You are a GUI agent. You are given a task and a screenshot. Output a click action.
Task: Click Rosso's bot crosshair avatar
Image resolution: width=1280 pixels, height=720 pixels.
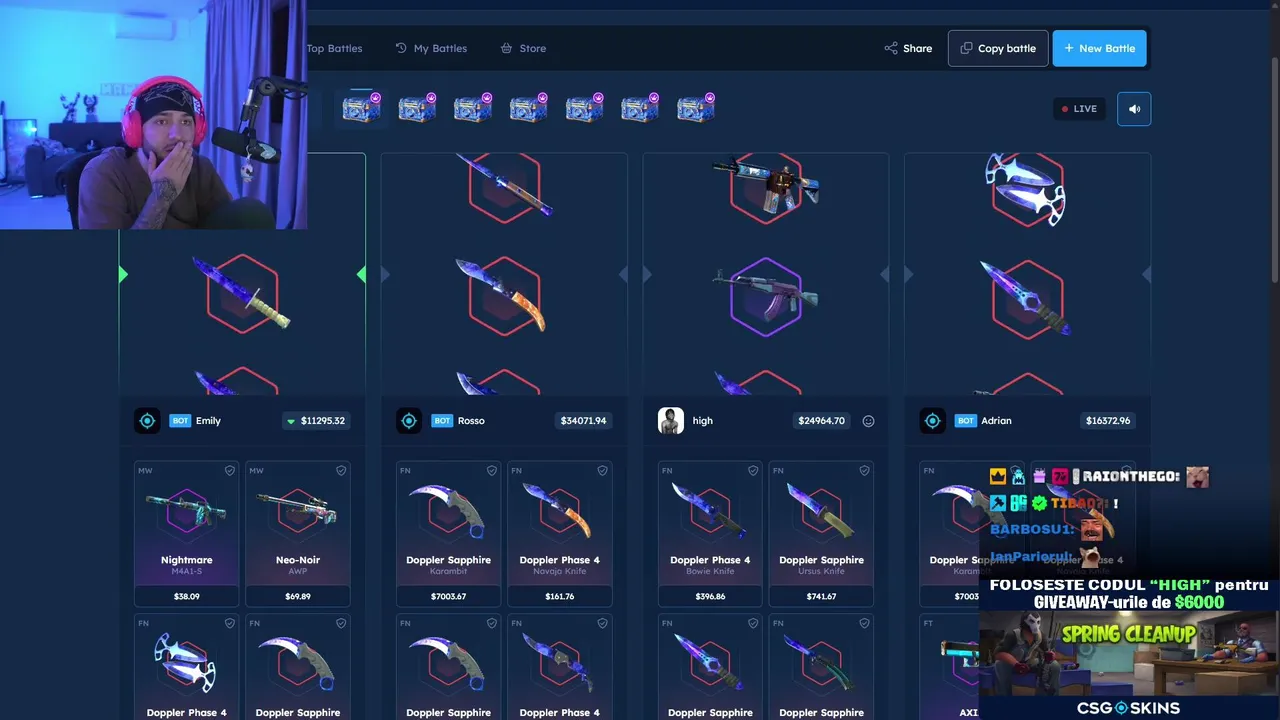pos(409,421)
